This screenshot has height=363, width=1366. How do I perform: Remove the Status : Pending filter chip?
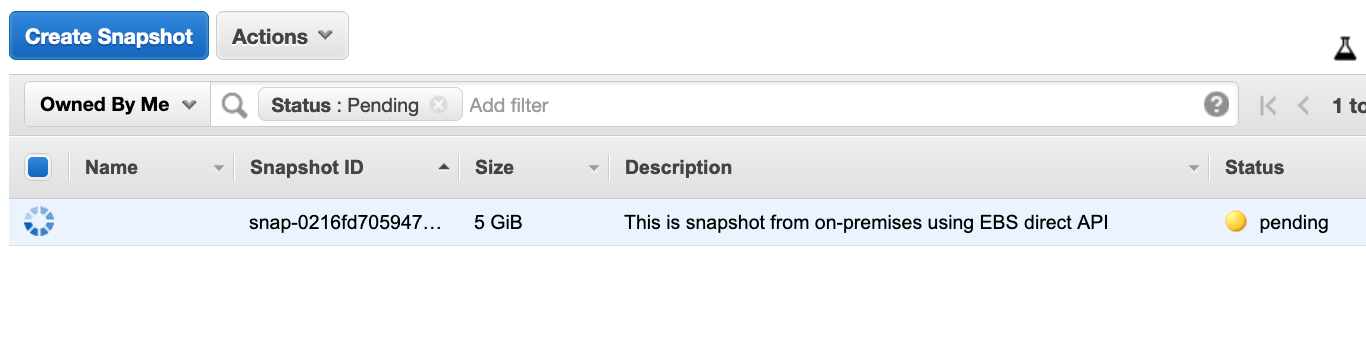coord(438,105)
